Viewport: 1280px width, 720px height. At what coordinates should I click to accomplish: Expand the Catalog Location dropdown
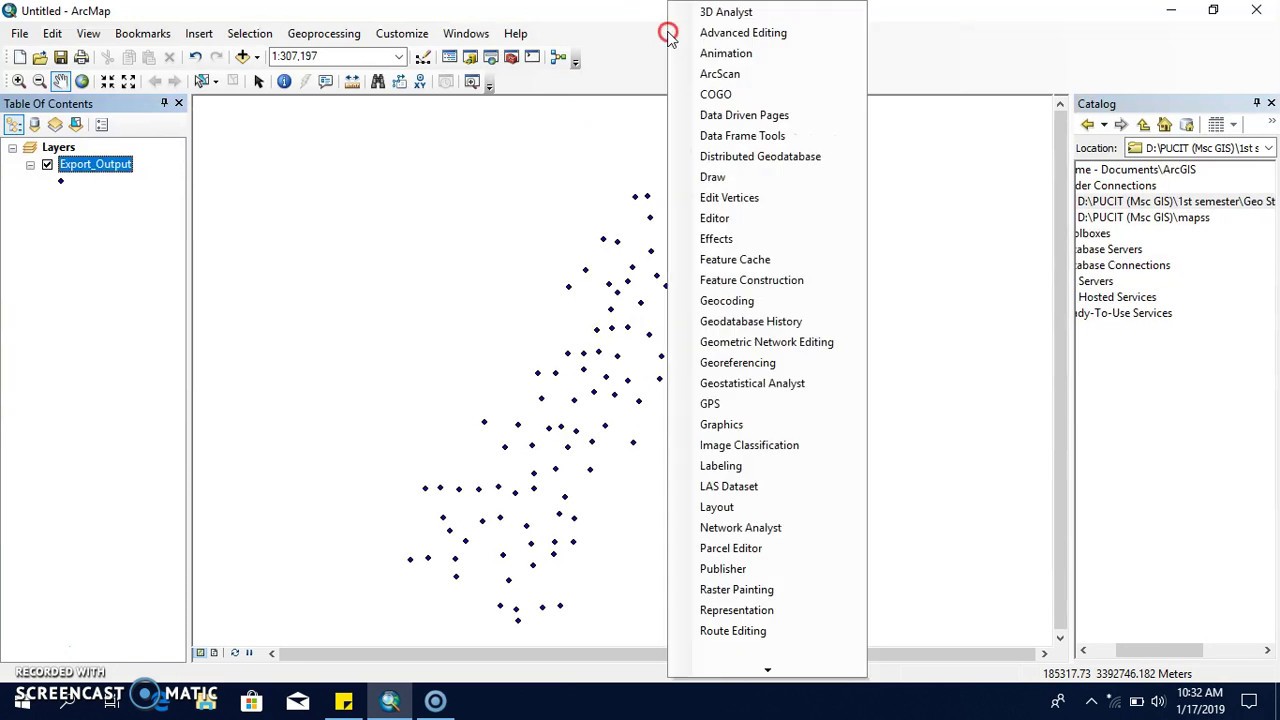pos(1268,148)
